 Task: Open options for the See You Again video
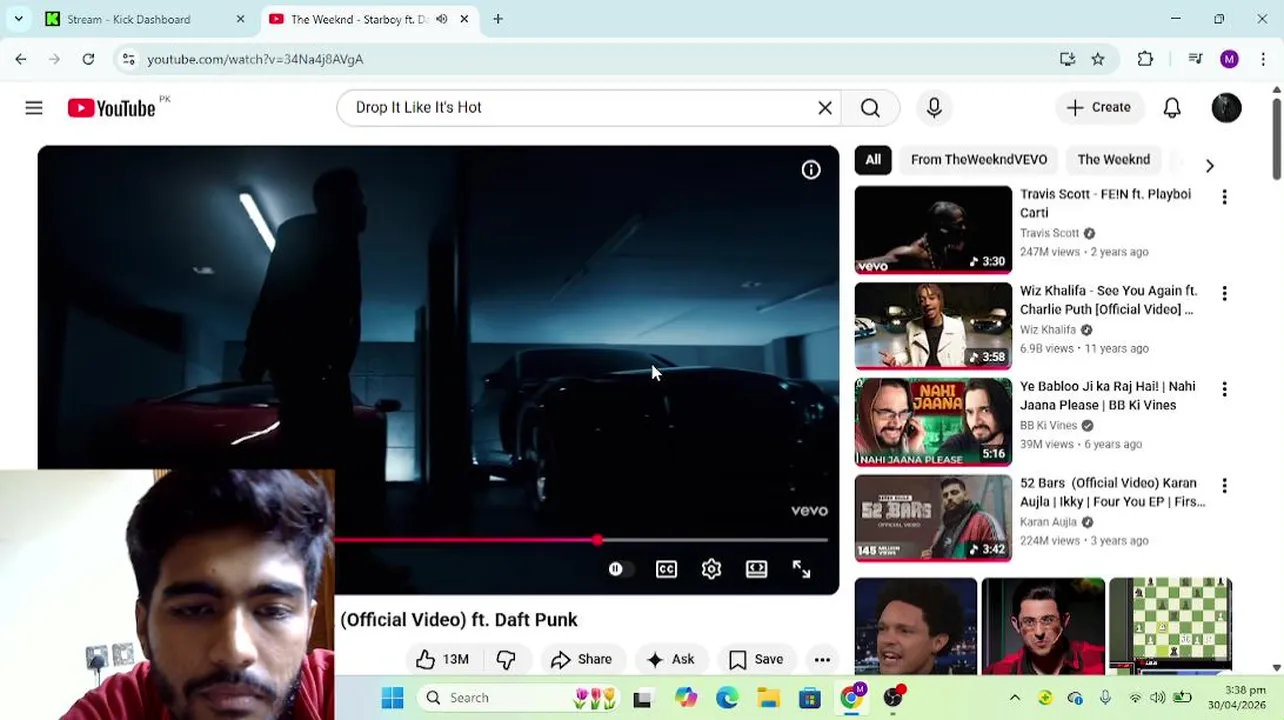1224,293
